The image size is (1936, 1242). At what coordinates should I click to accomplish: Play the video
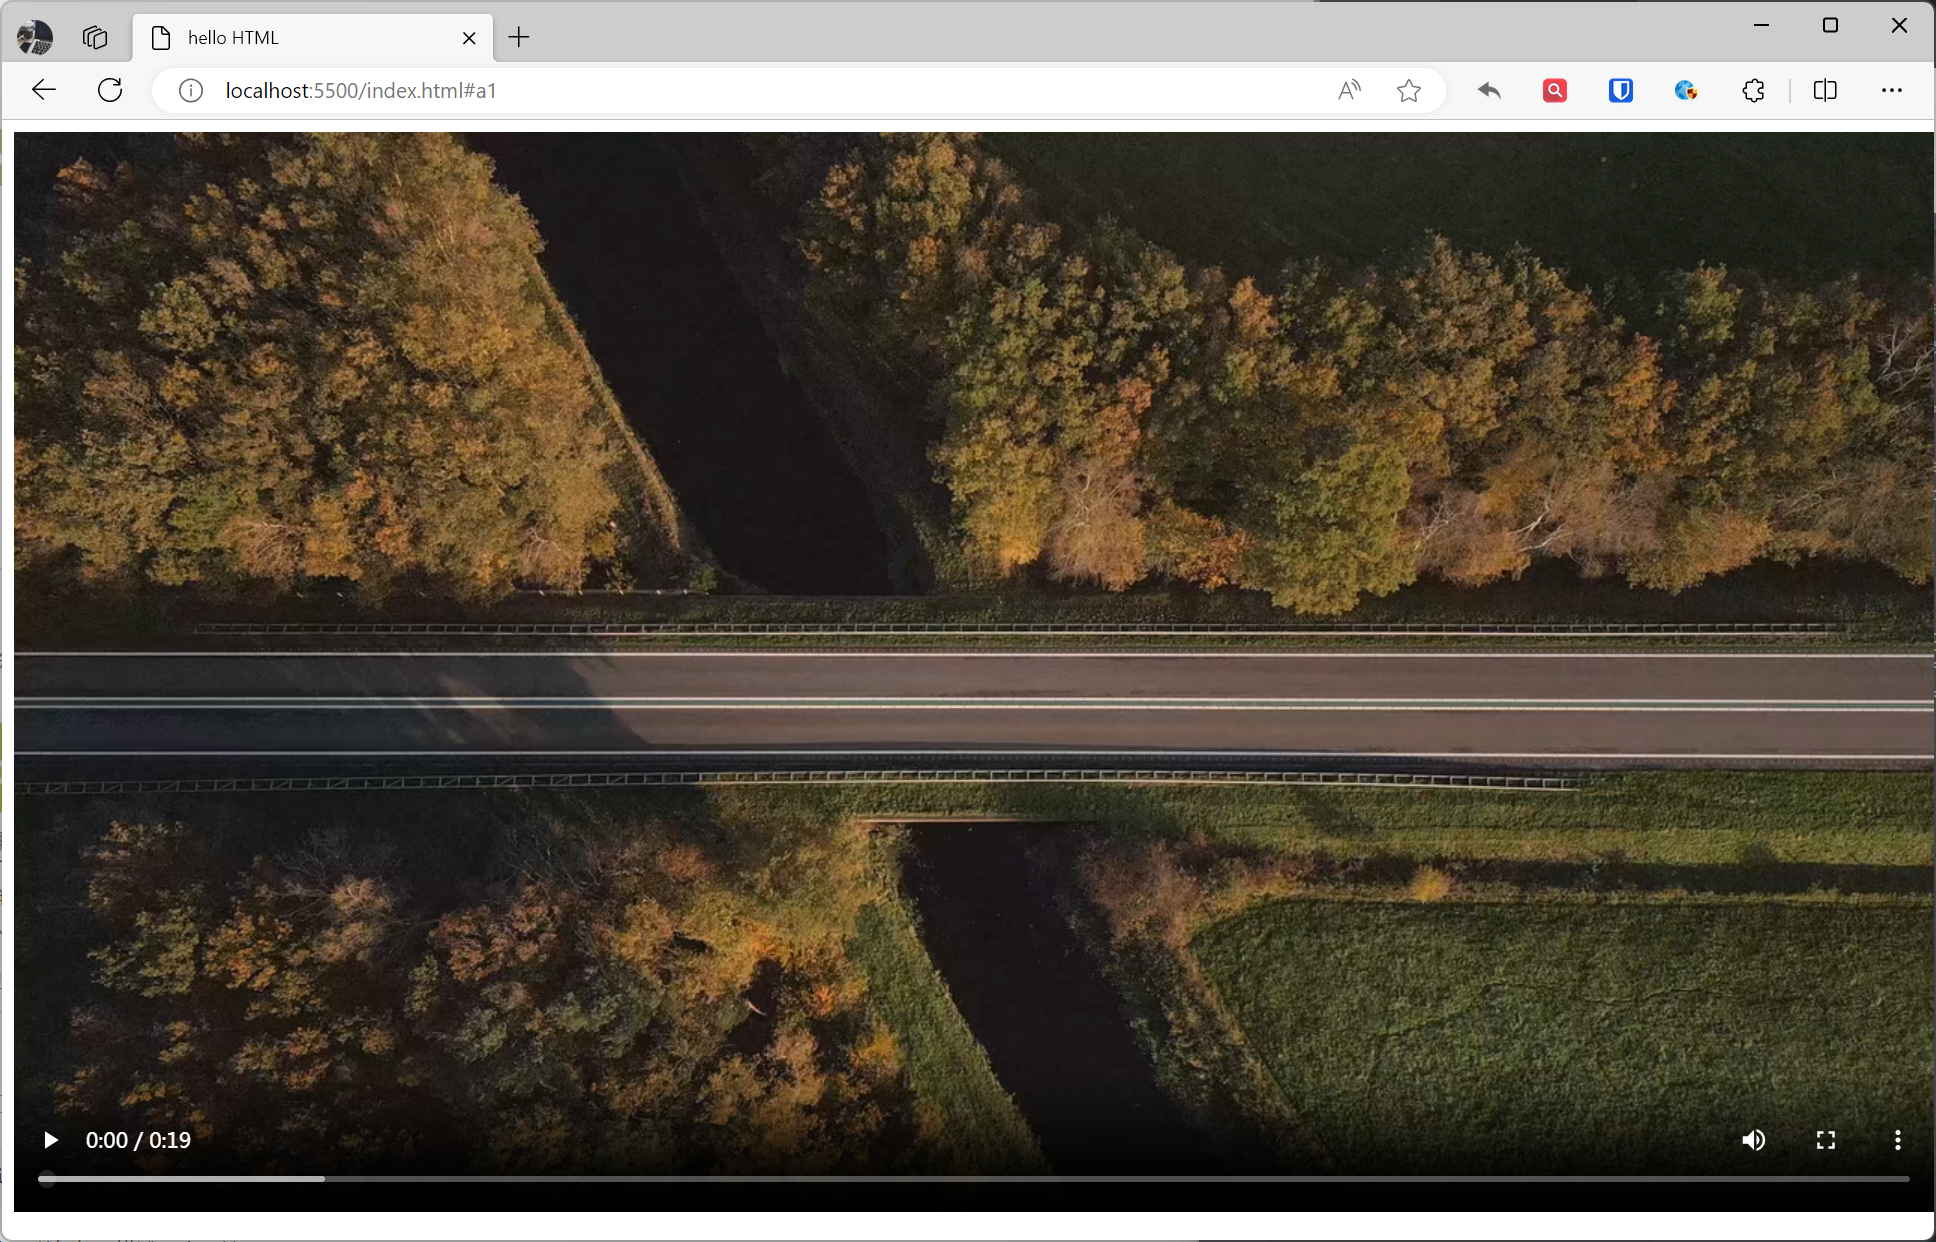(x=50, y=1140)
